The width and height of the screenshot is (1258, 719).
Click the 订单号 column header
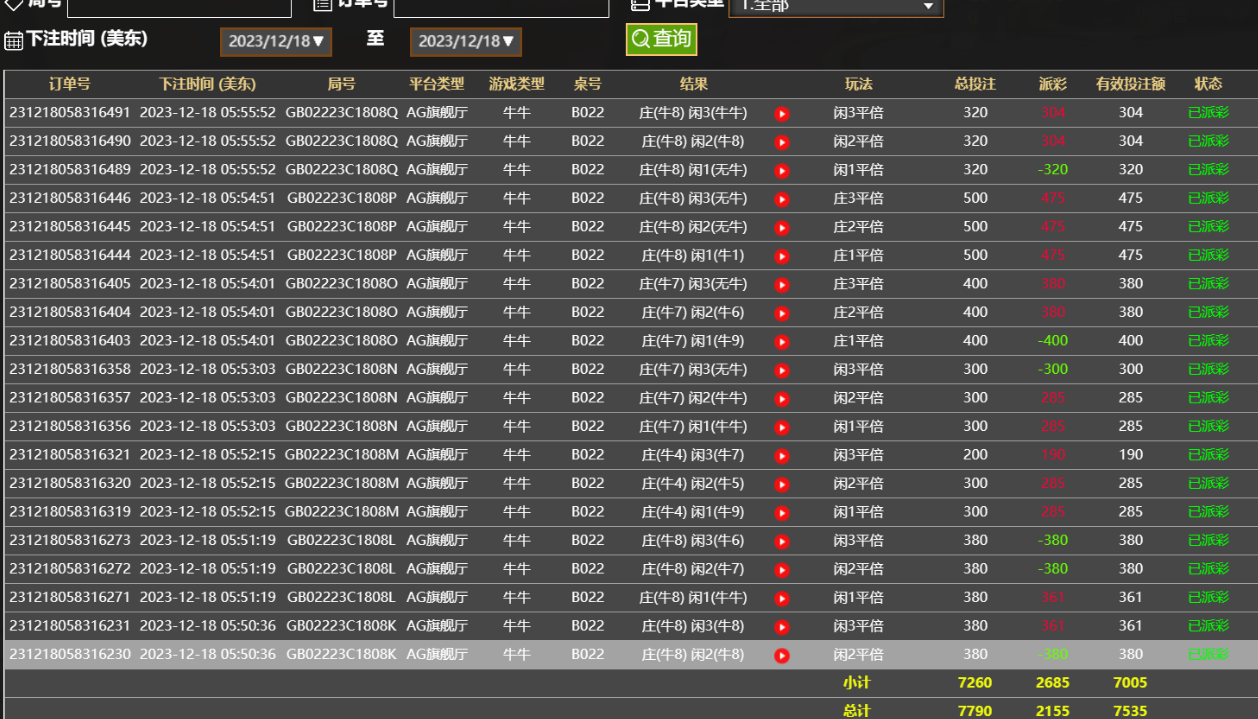tap(70, 84)
